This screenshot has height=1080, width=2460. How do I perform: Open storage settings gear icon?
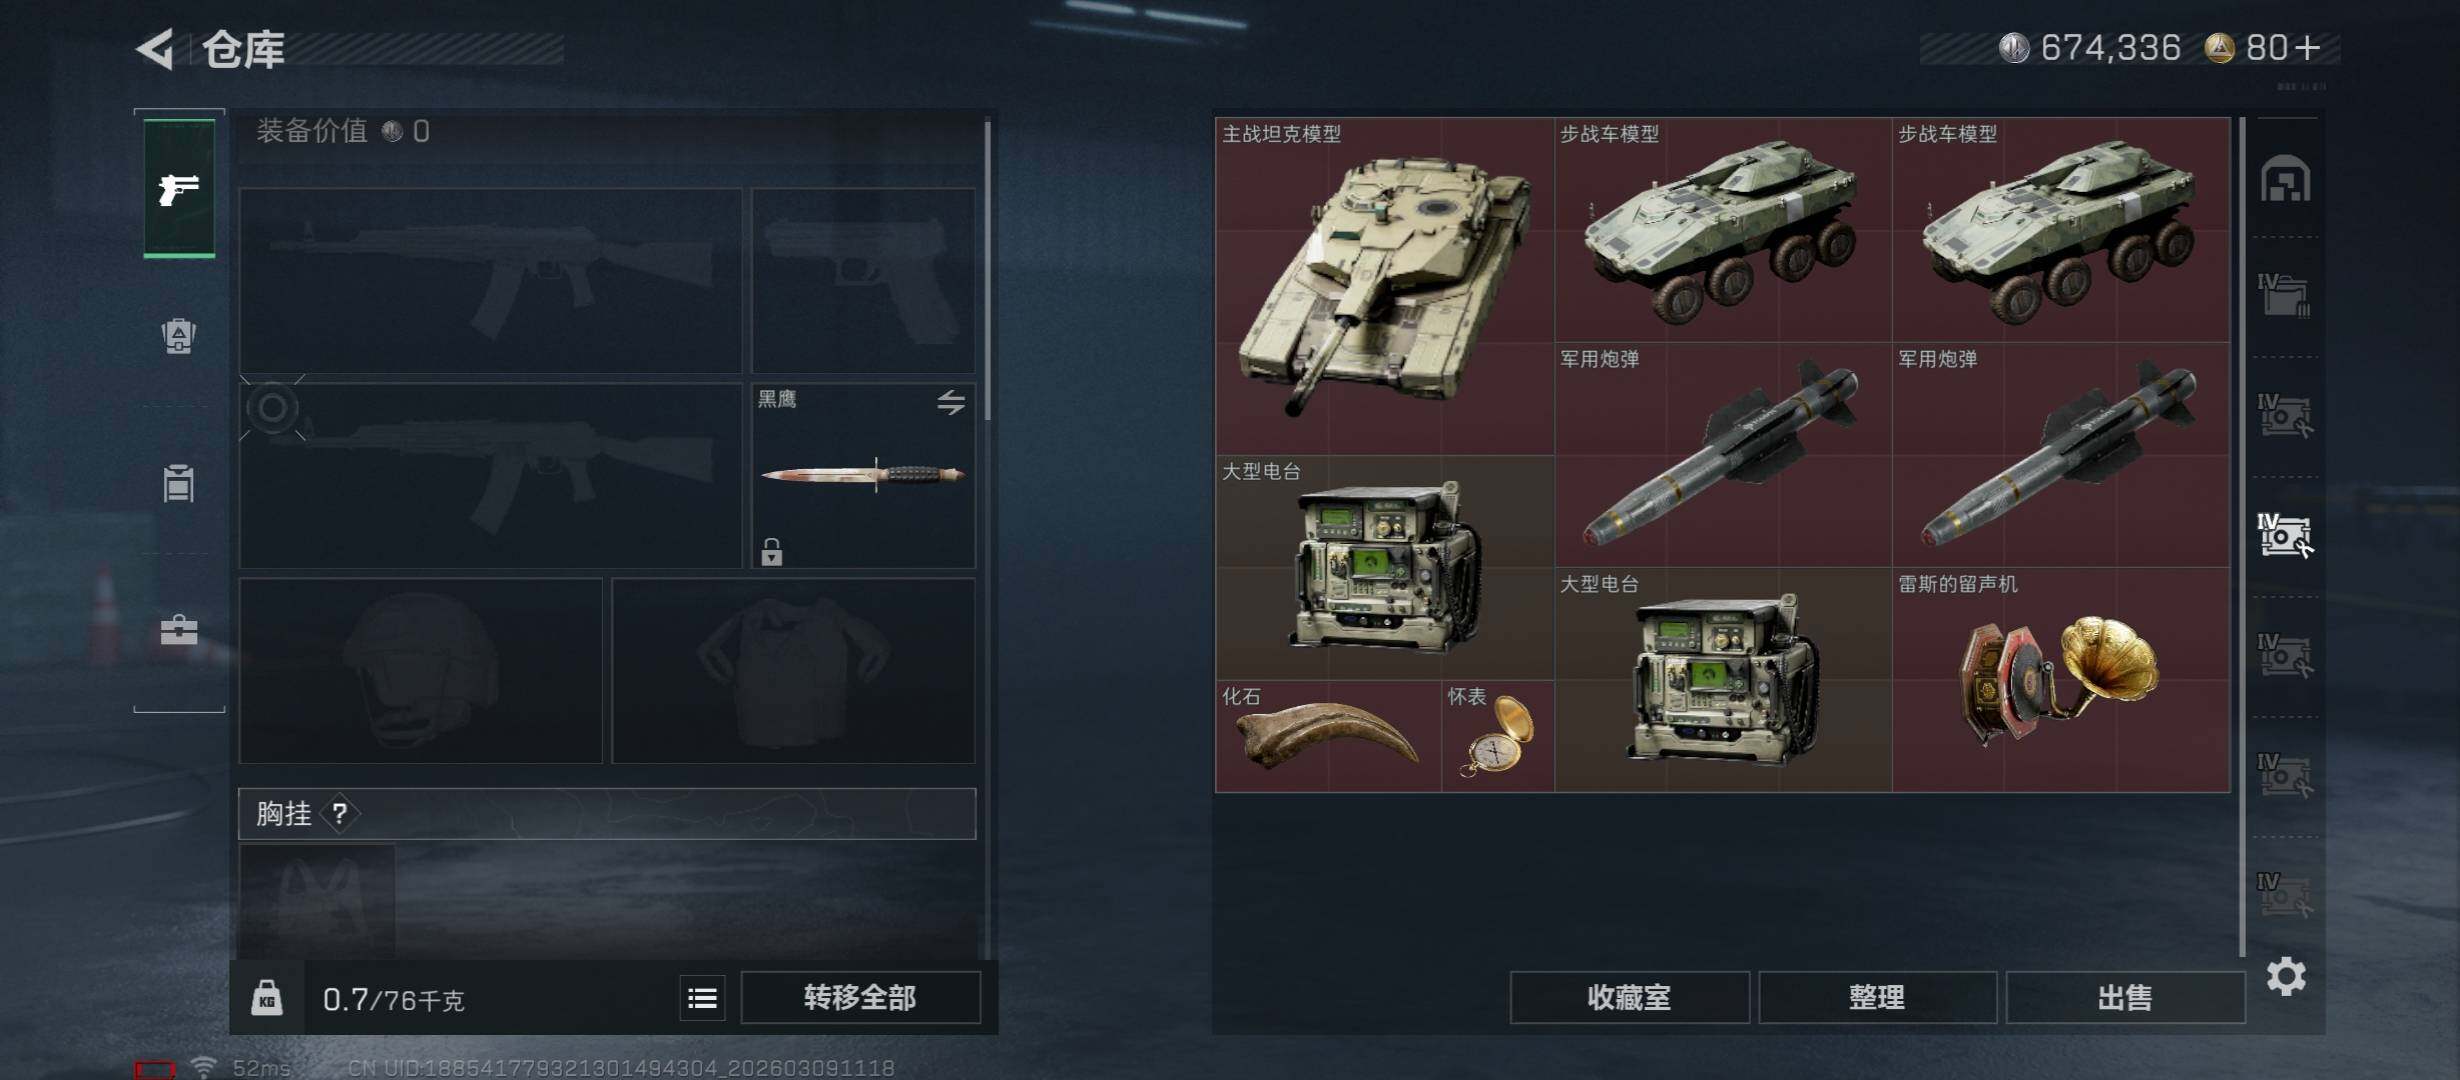click(2286, 976)
